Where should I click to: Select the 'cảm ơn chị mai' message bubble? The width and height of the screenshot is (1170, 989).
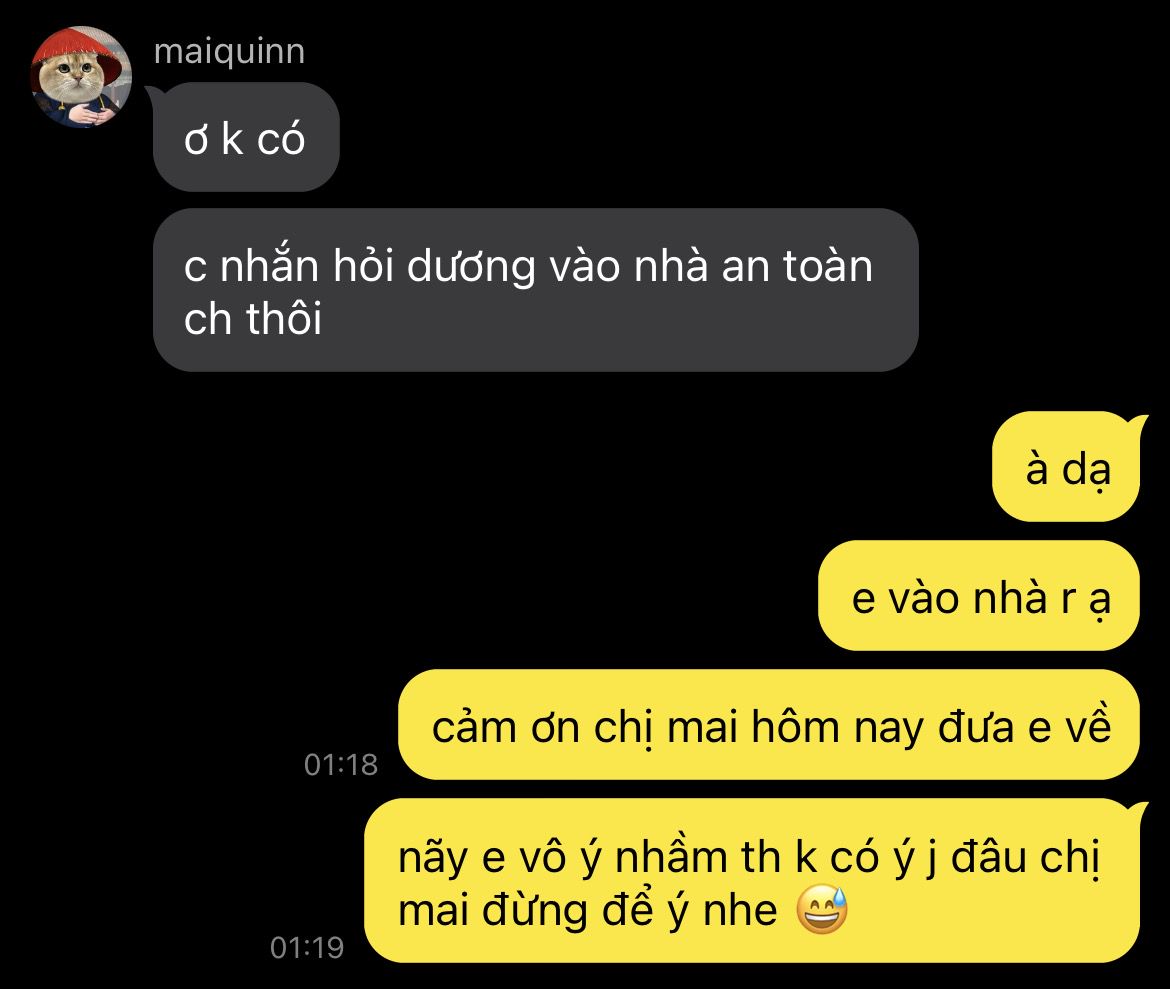tap(769, 726)
